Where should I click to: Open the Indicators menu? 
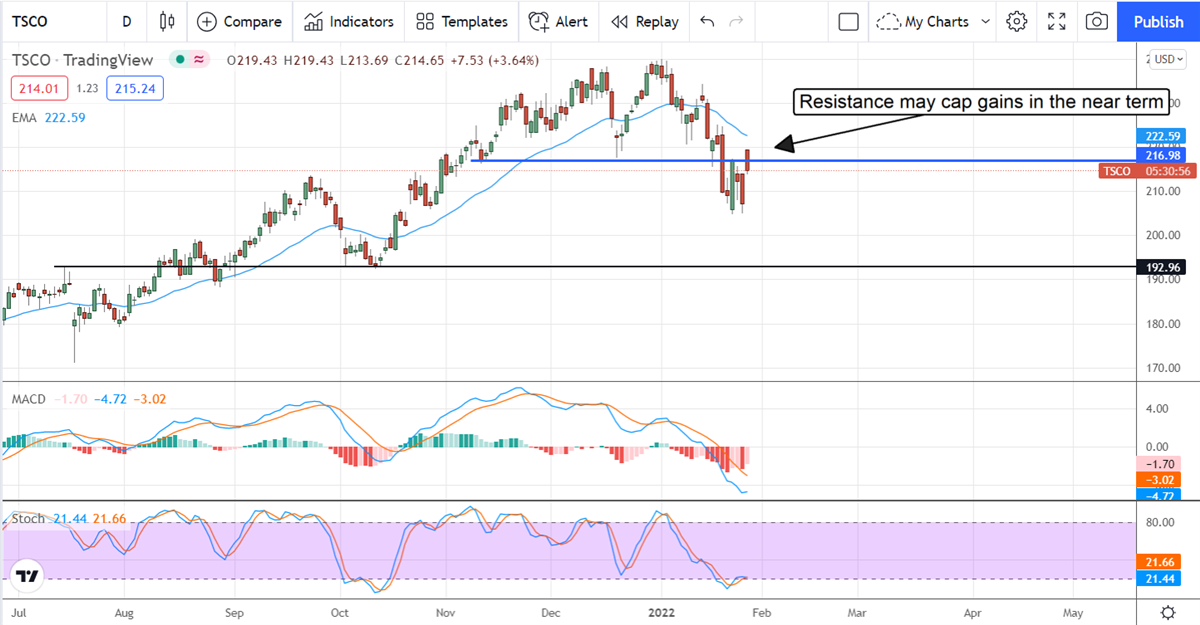[x=349, y=21]
